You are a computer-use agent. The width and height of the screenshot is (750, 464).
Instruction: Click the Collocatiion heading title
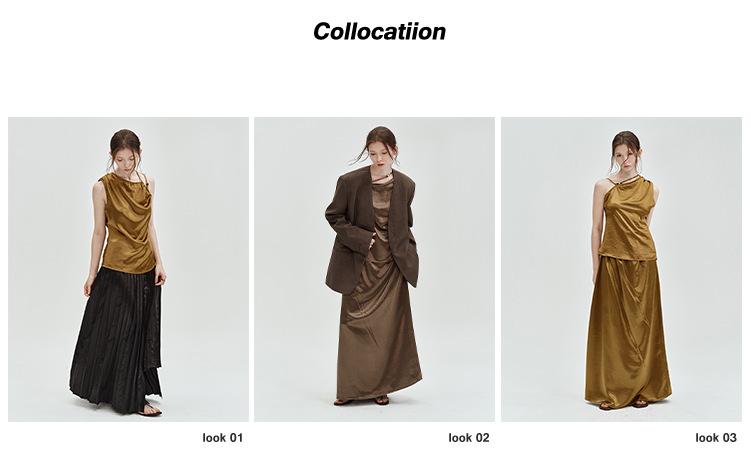[x=379, y=32]
